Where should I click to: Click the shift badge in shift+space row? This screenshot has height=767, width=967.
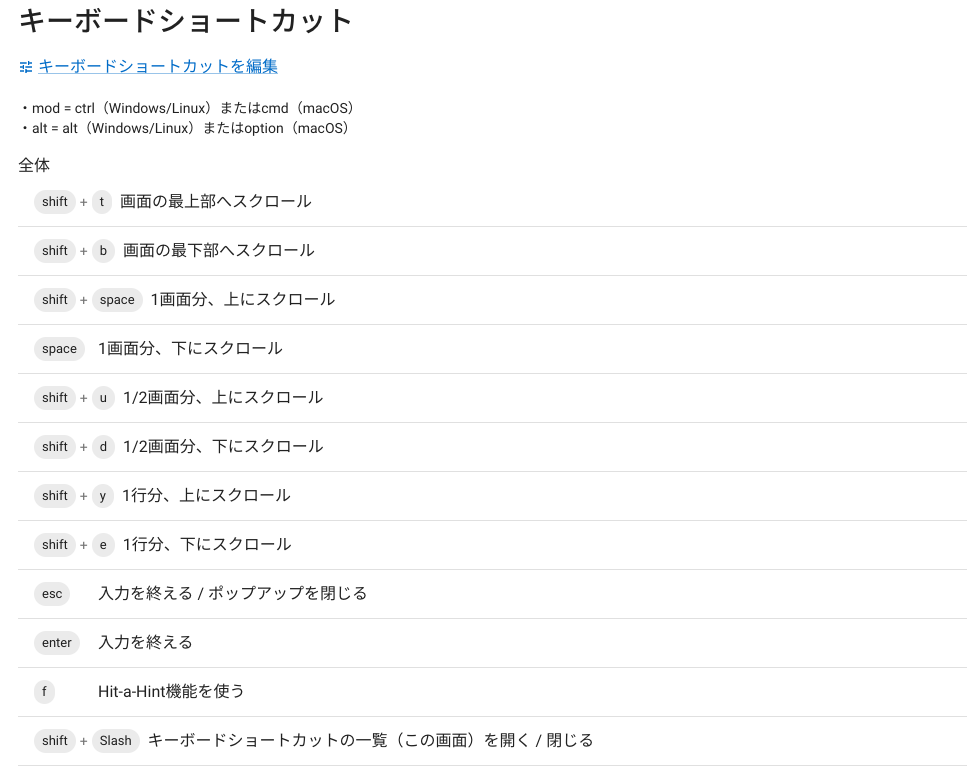coord(55,300)
